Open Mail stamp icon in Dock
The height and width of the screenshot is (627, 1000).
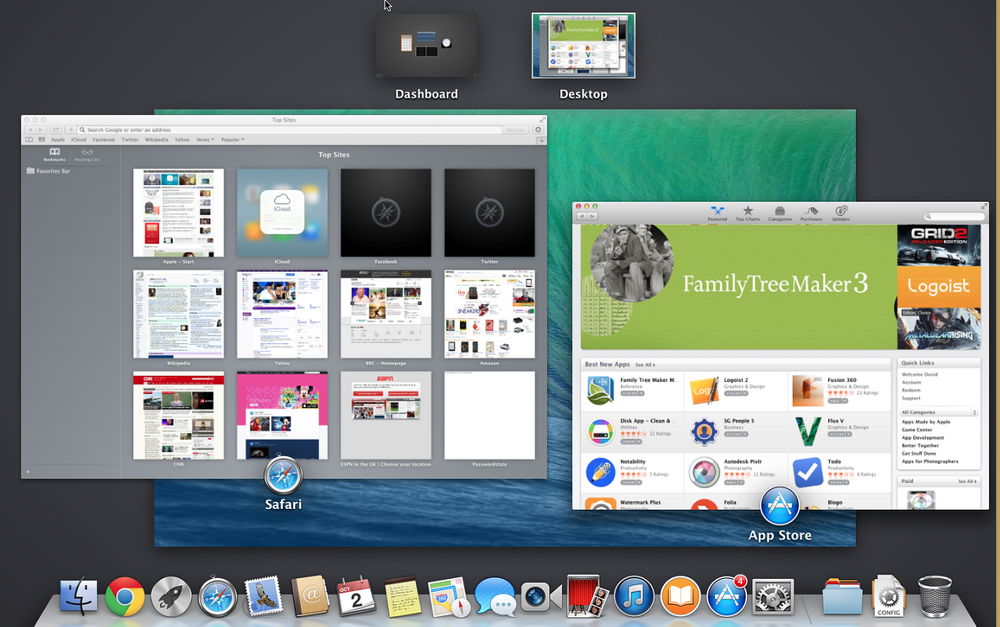(263, 596)
